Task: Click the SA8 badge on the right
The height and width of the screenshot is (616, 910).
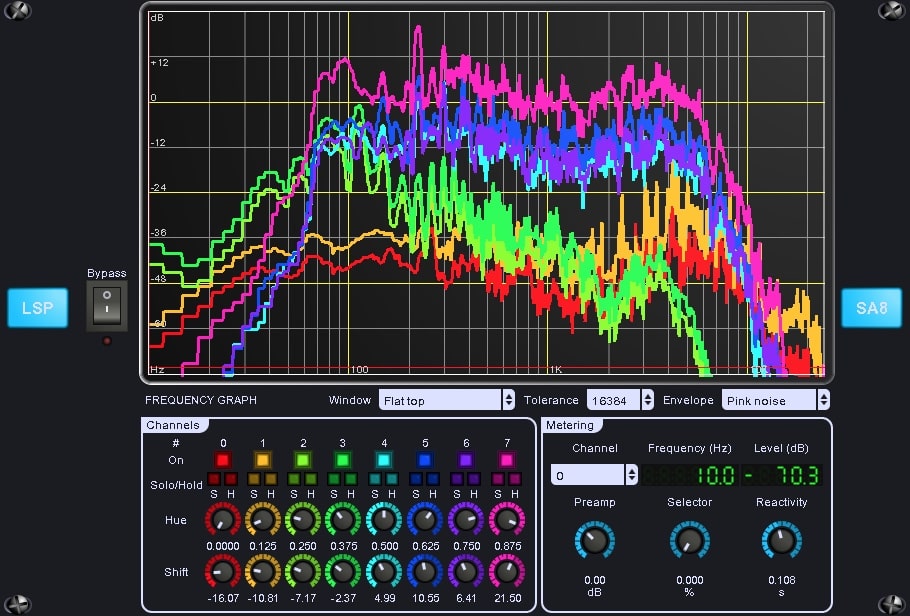Action: (872, 308)
